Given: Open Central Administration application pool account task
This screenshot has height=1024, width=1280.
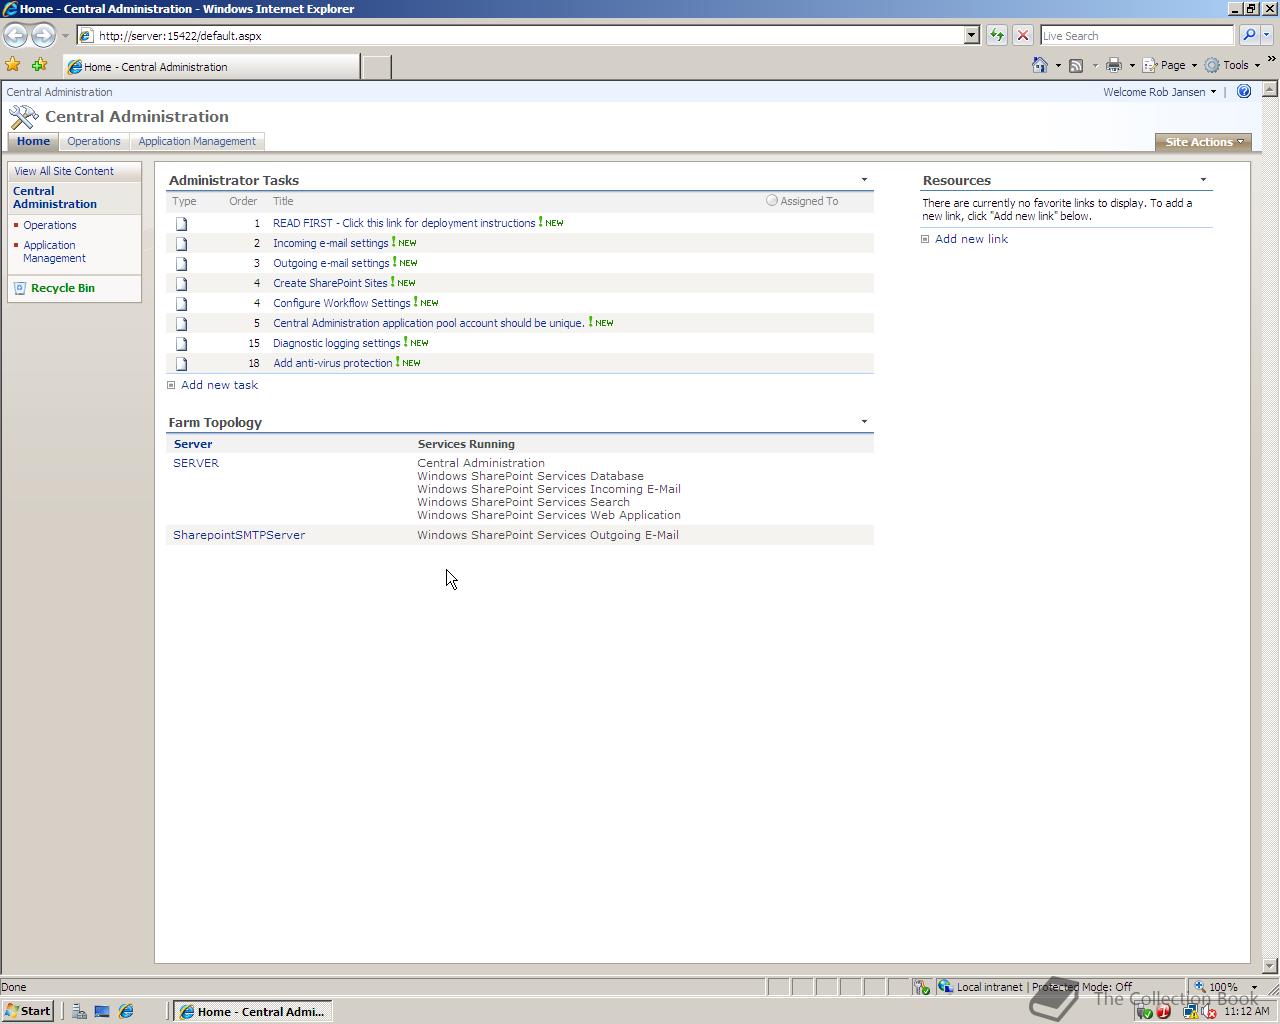Looking at the screenshot, I should pyautogui.click(x=429, y=323).
